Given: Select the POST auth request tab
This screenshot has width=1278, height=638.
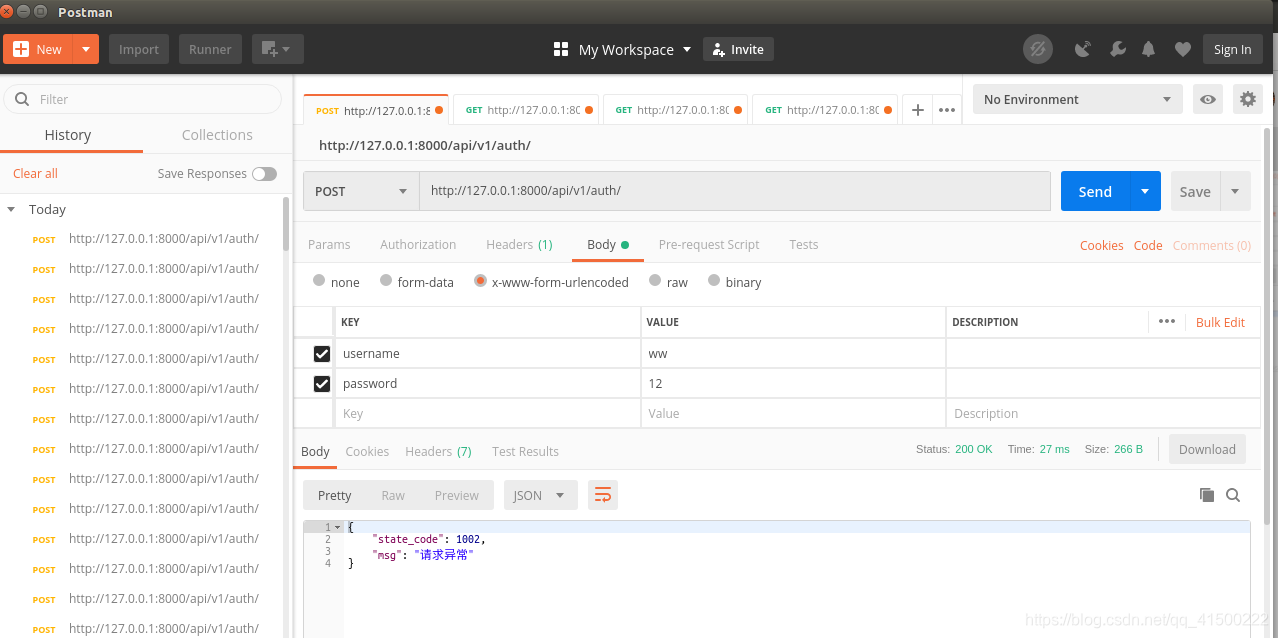Looking at the screenshot, I should click(x=377, y=110).
